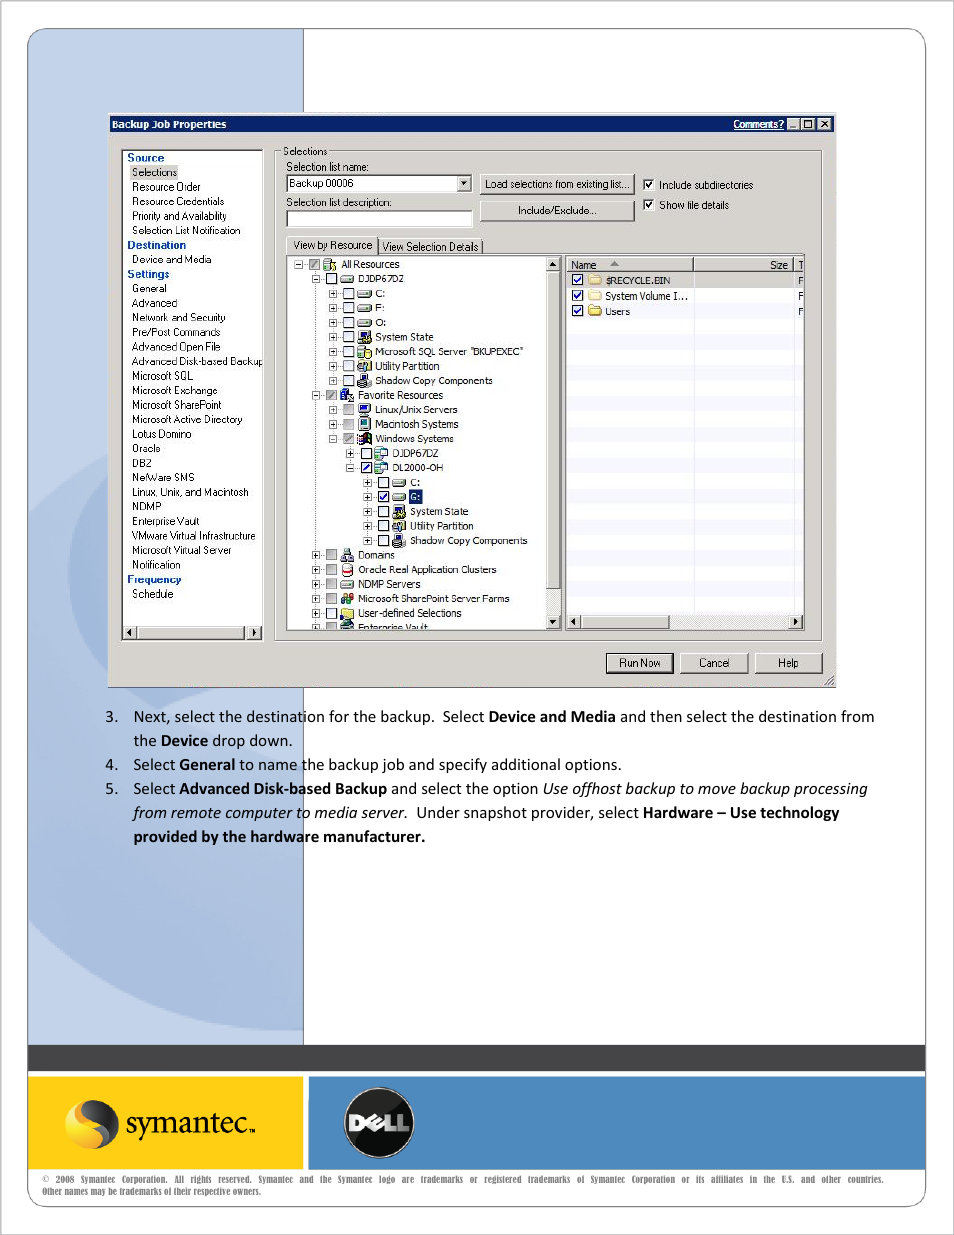The image size is (954, 1235).
Task: Sort by the Name column header
Action: [x=630, y=265]
